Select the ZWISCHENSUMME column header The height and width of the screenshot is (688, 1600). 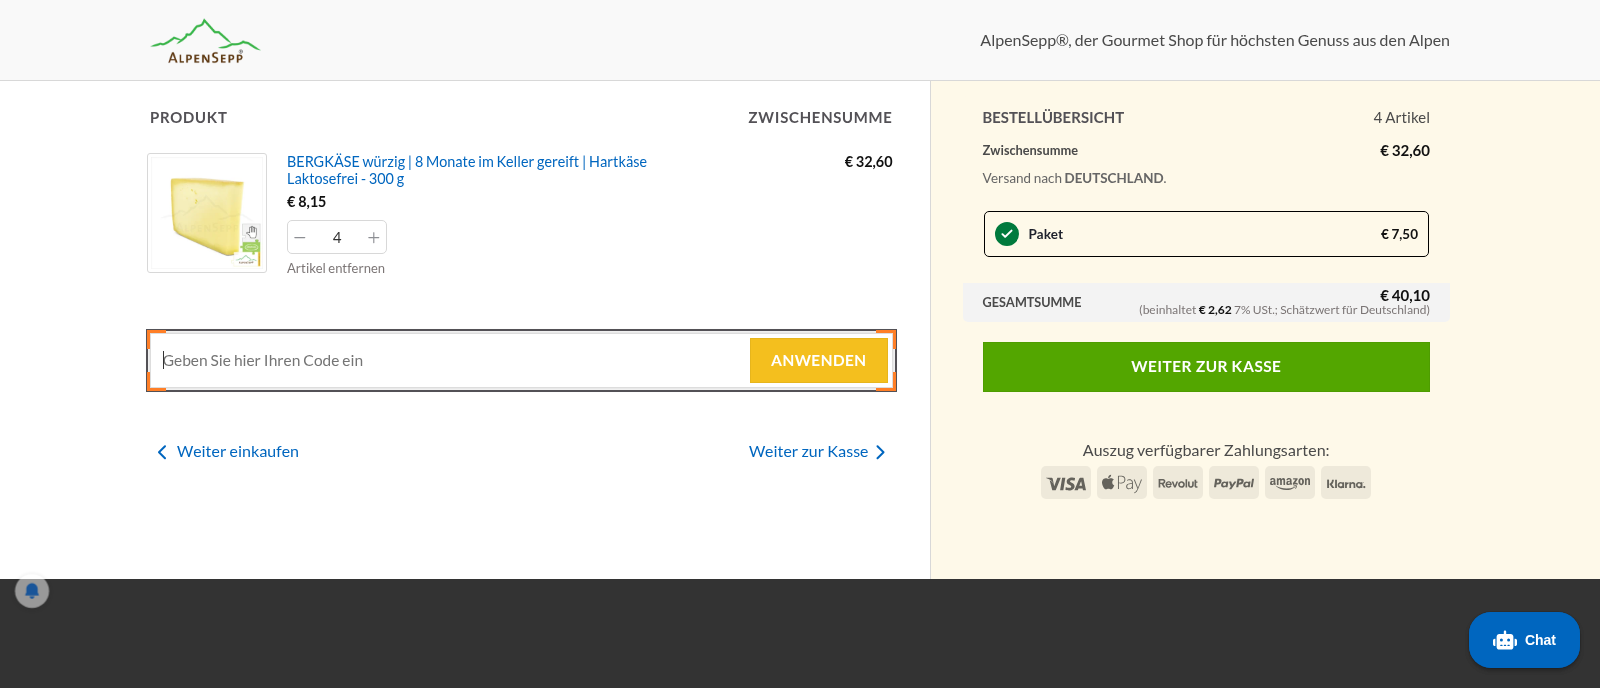coord(820,118)
